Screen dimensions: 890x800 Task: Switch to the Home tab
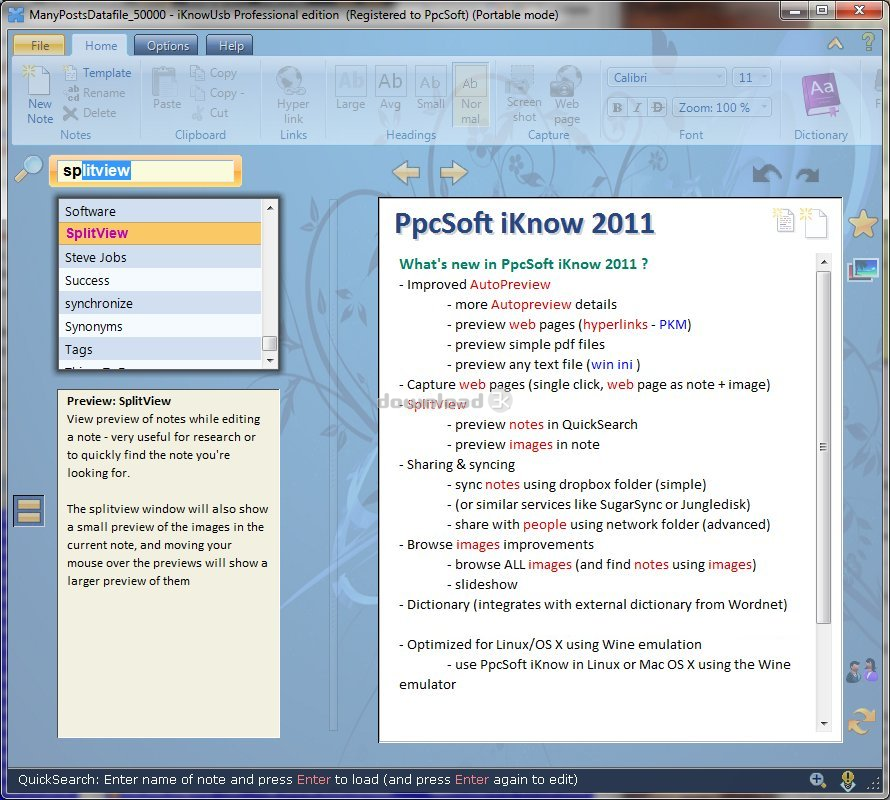pos(101,45)
